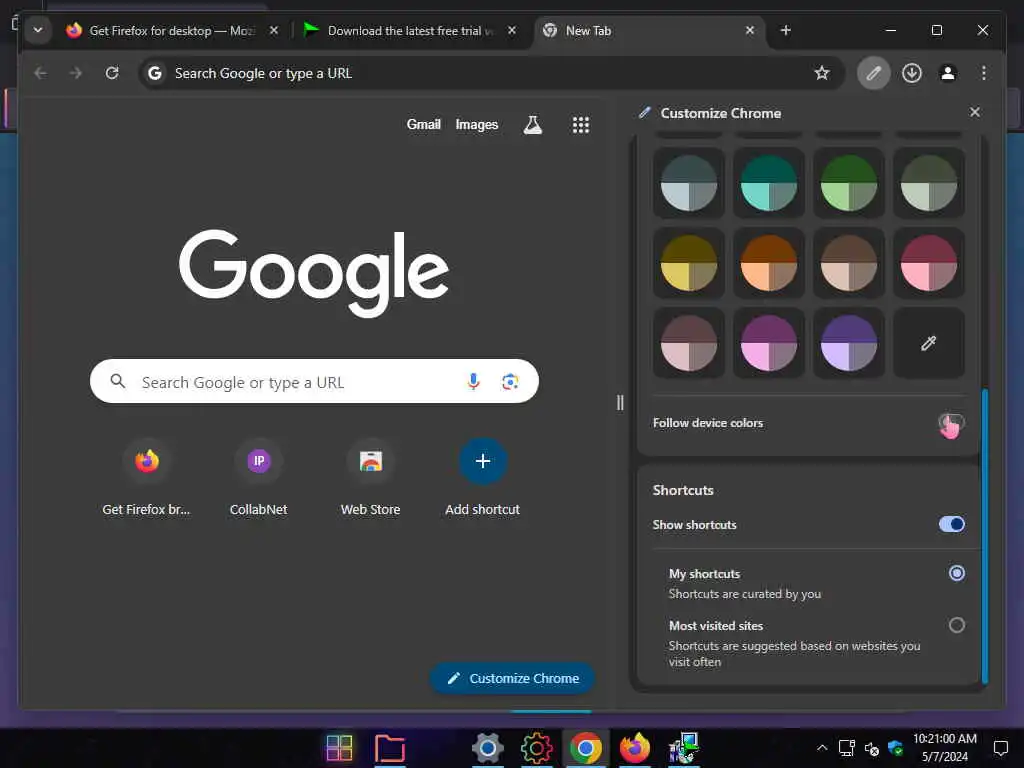The height and width of the screenshot is (768, 1024).
Task: Select the teal aqua theme color swatch
Action: [769, 183]
